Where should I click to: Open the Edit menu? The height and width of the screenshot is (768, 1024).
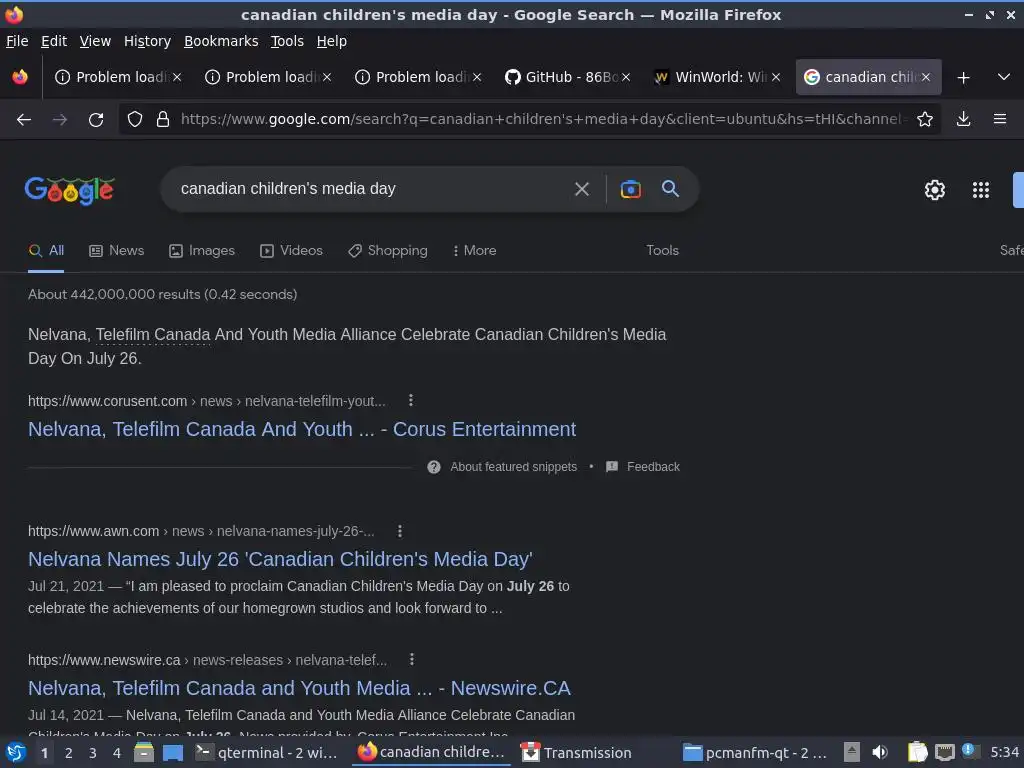[x=54, y=41]
